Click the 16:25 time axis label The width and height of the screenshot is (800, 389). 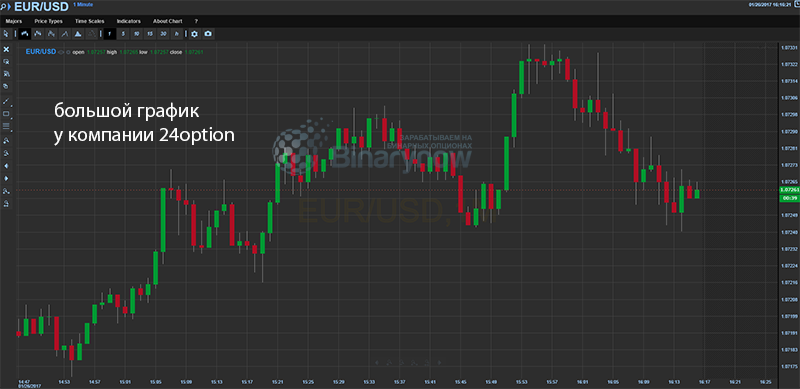tap(766, 382)
